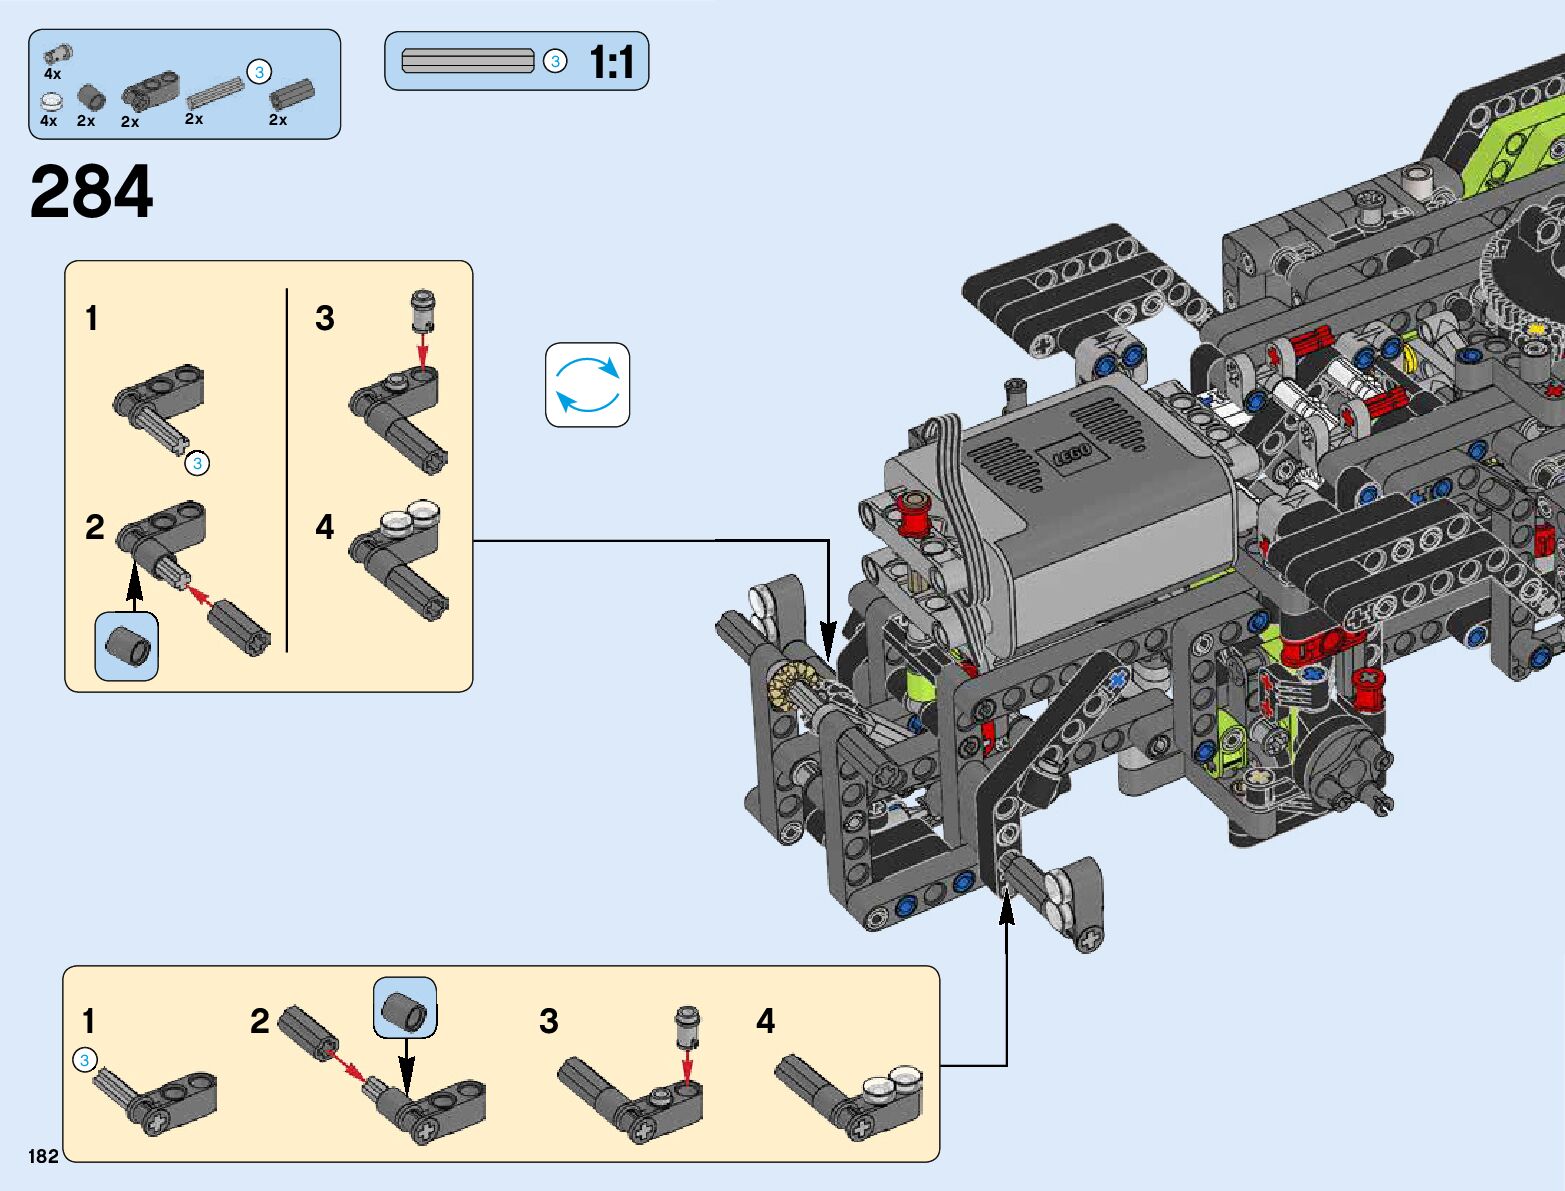Click the circled 3 beside the 1:1 axle bar
The image size is (1565, 1191).
pyautogui.click(x=555, y=62)
